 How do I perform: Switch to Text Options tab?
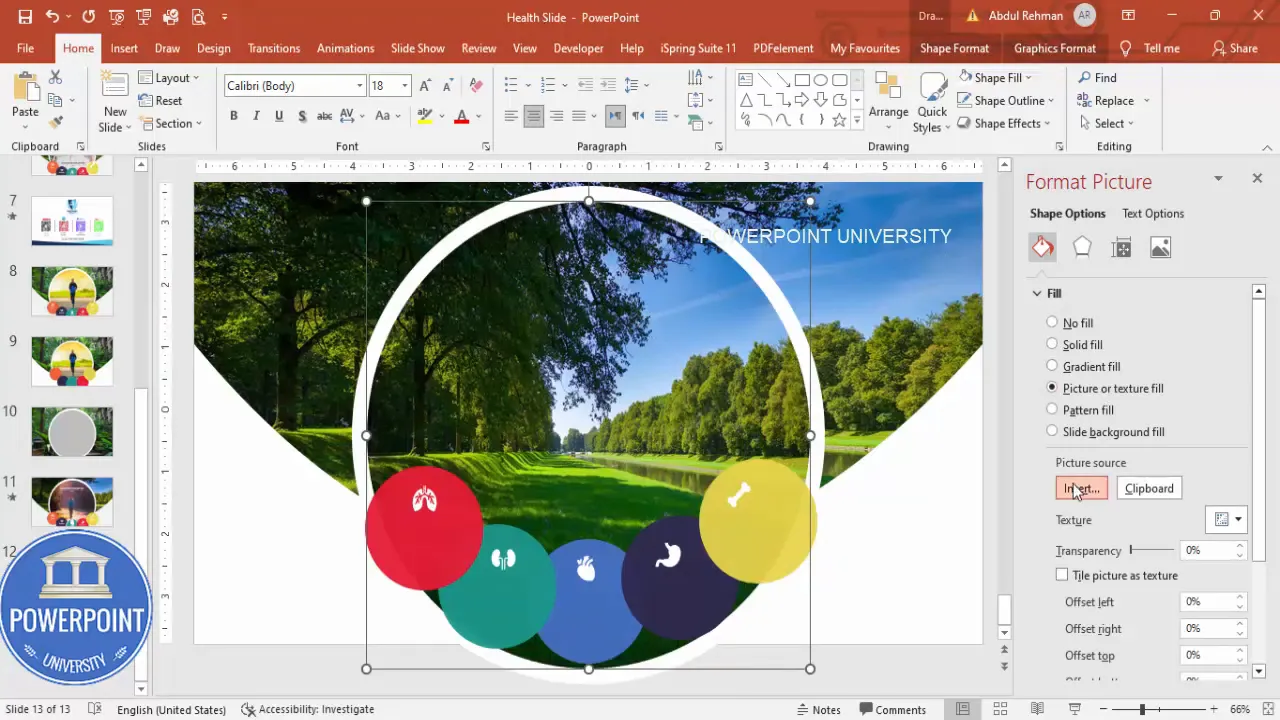pos(1153,213)
